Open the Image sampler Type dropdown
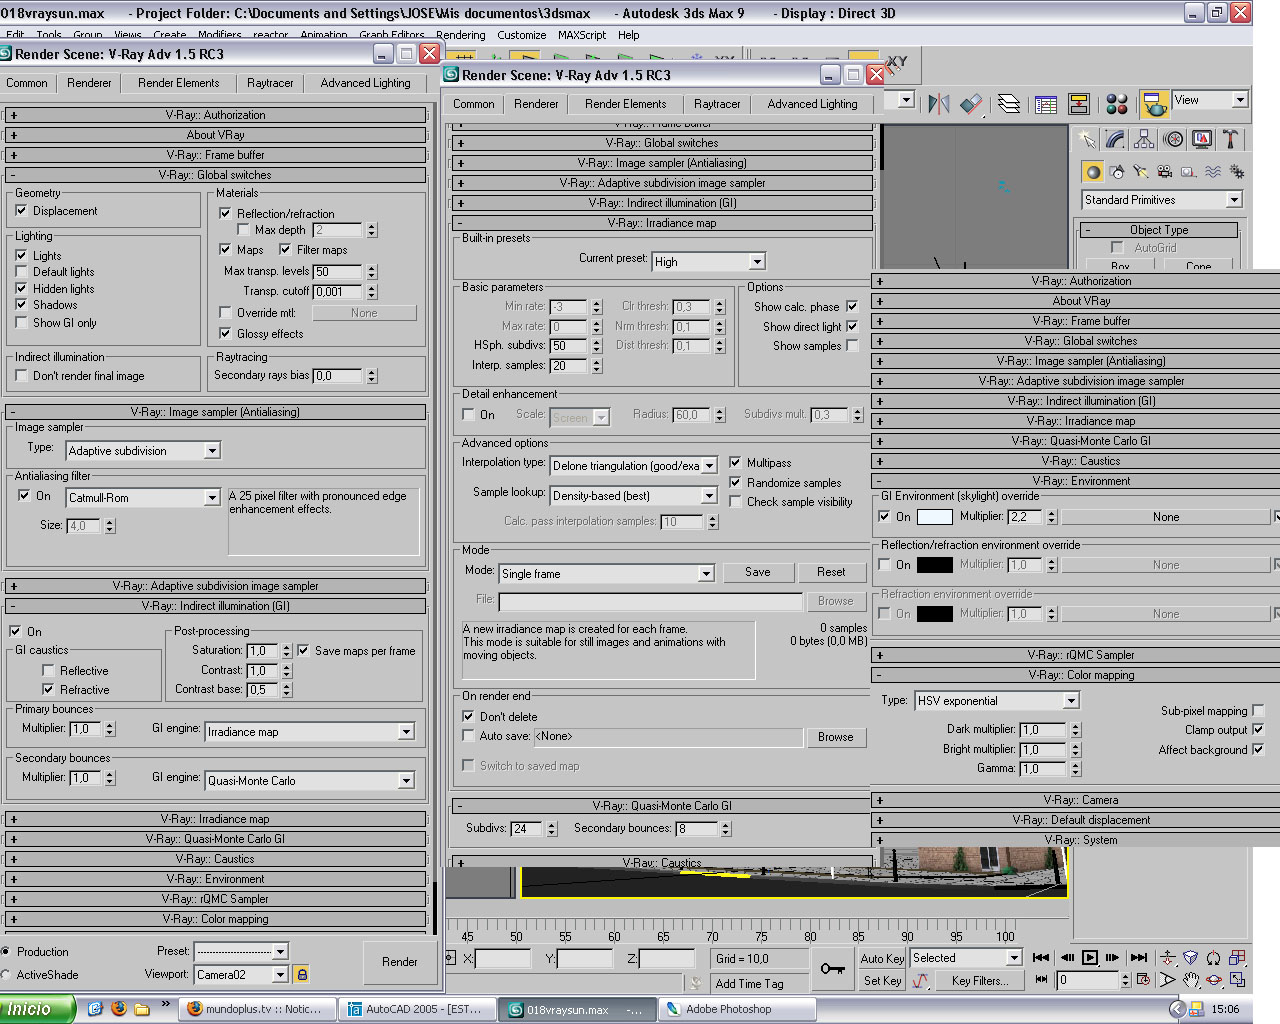This screenshot has width=1280, height=1024. (143, 451)
